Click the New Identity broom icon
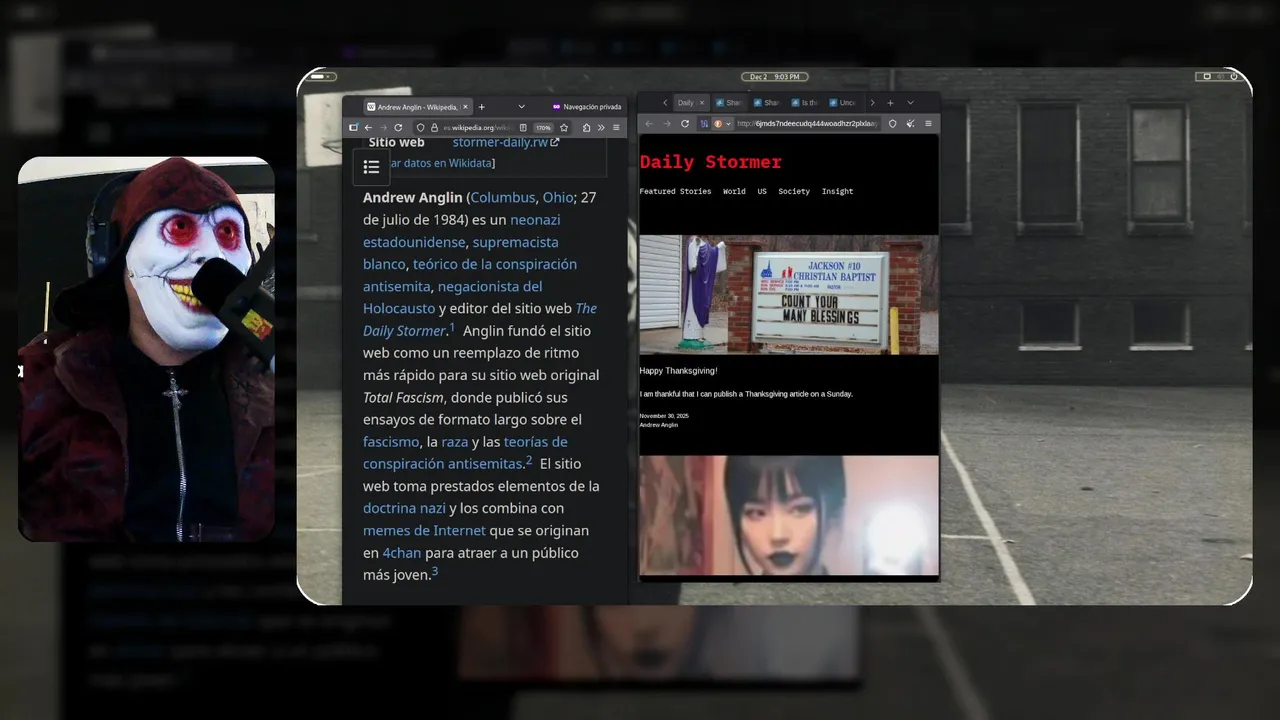 pyautogui.click(x=911, y=124)
